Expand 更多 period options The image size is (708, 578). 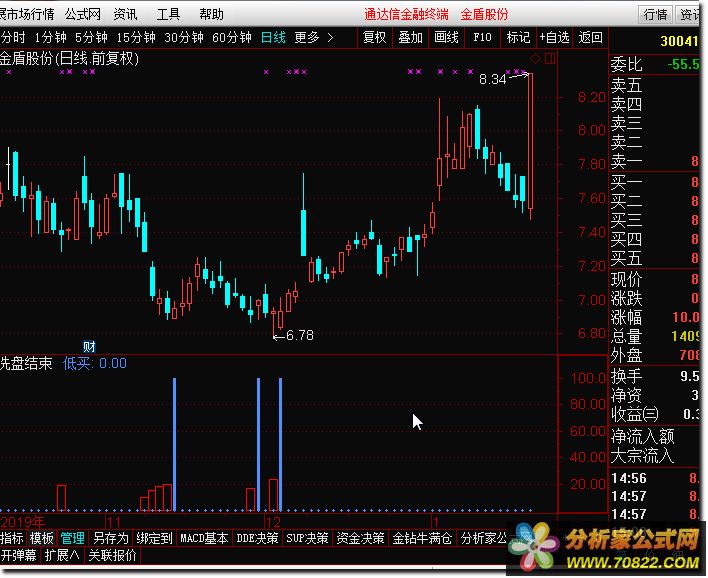(x=313, y=37)
